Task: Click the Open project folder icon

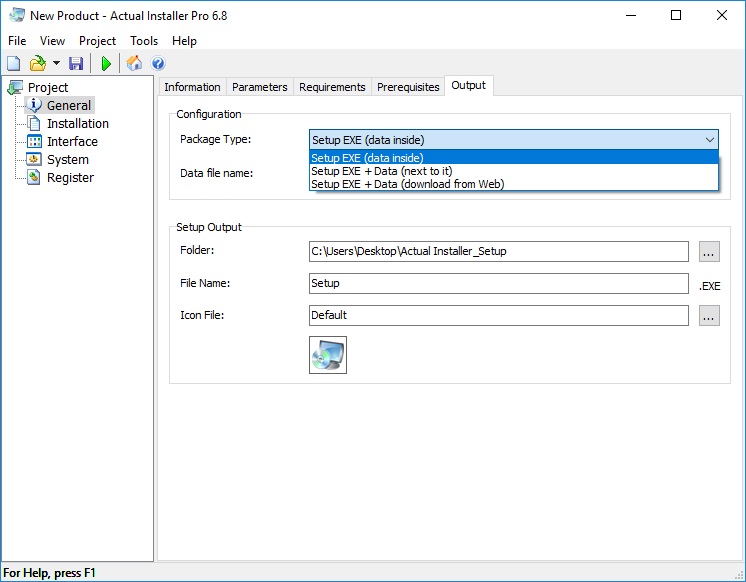Action: tap(38, 63)
